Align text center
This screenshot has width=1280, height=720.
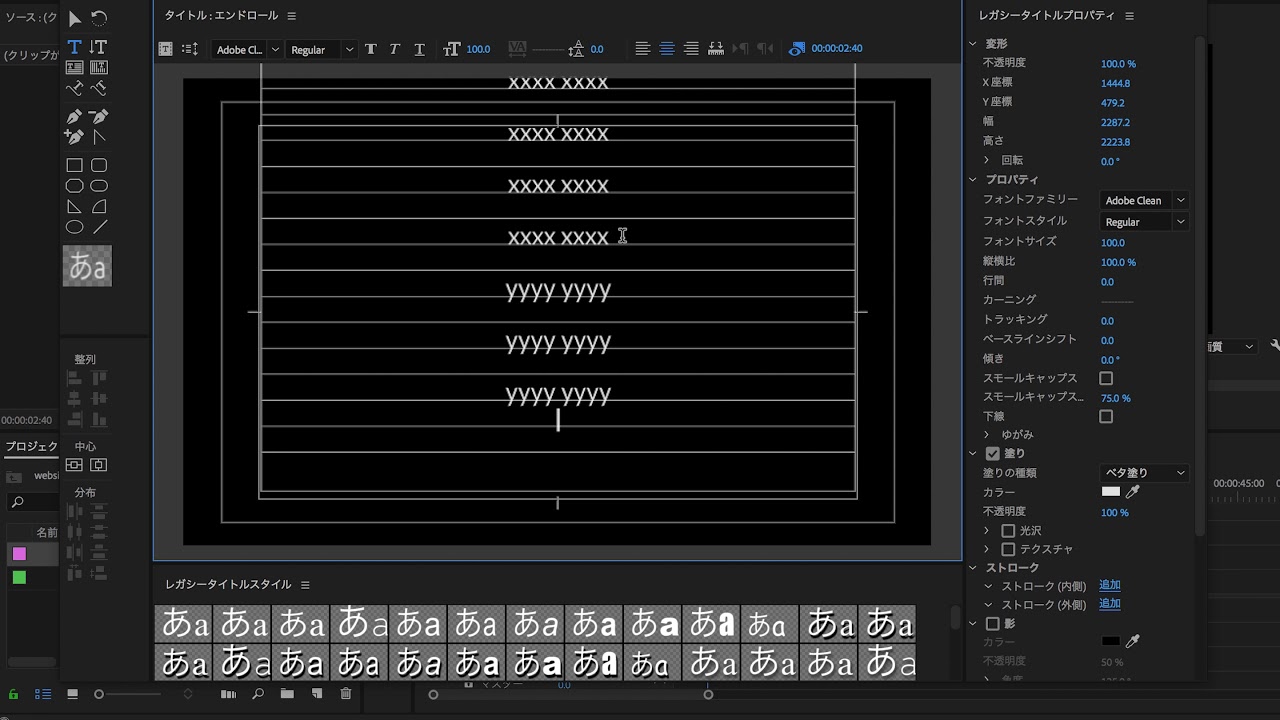tap(666, 48)
